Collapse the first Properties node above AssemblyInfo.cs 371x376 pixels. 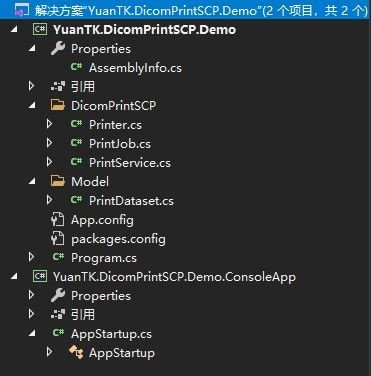32,49
